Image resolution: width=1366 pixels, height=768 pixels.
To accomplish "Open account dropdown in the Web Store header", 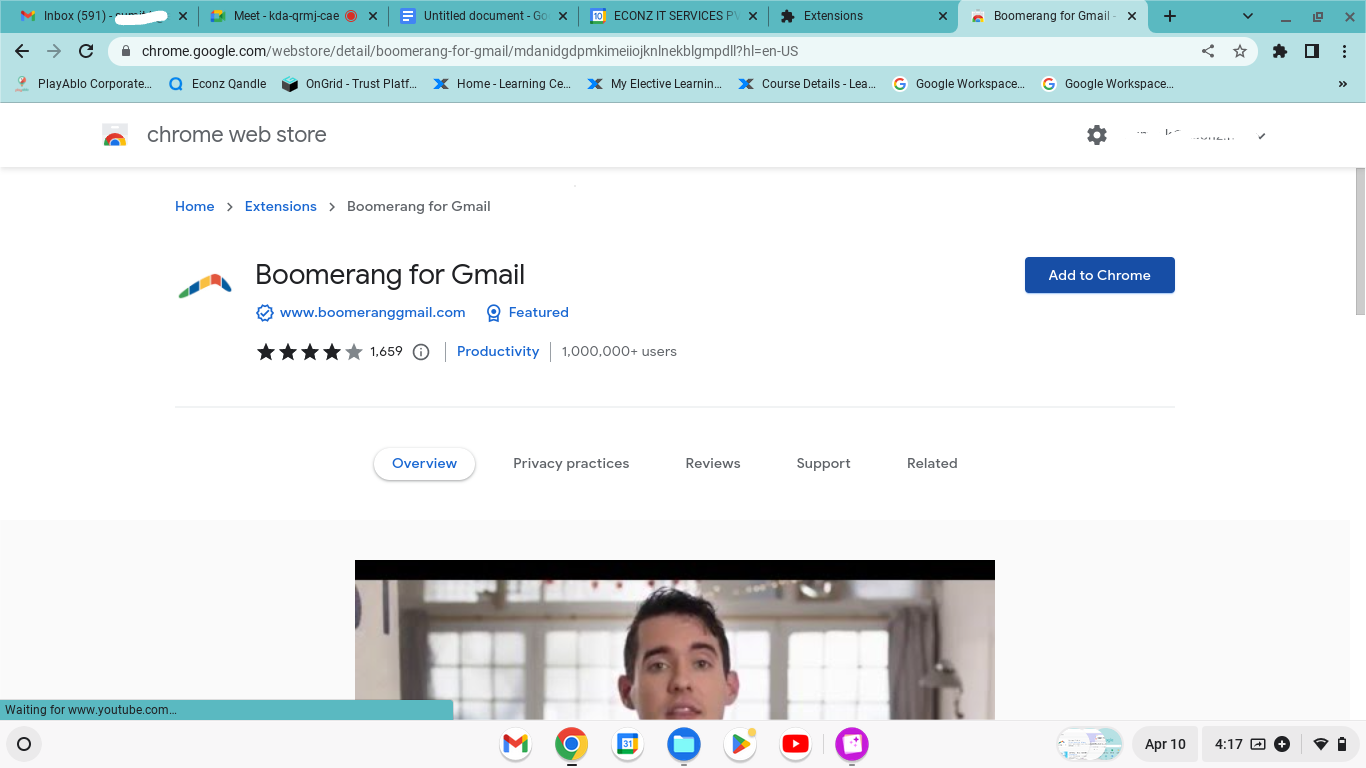I will (1262, 136).
